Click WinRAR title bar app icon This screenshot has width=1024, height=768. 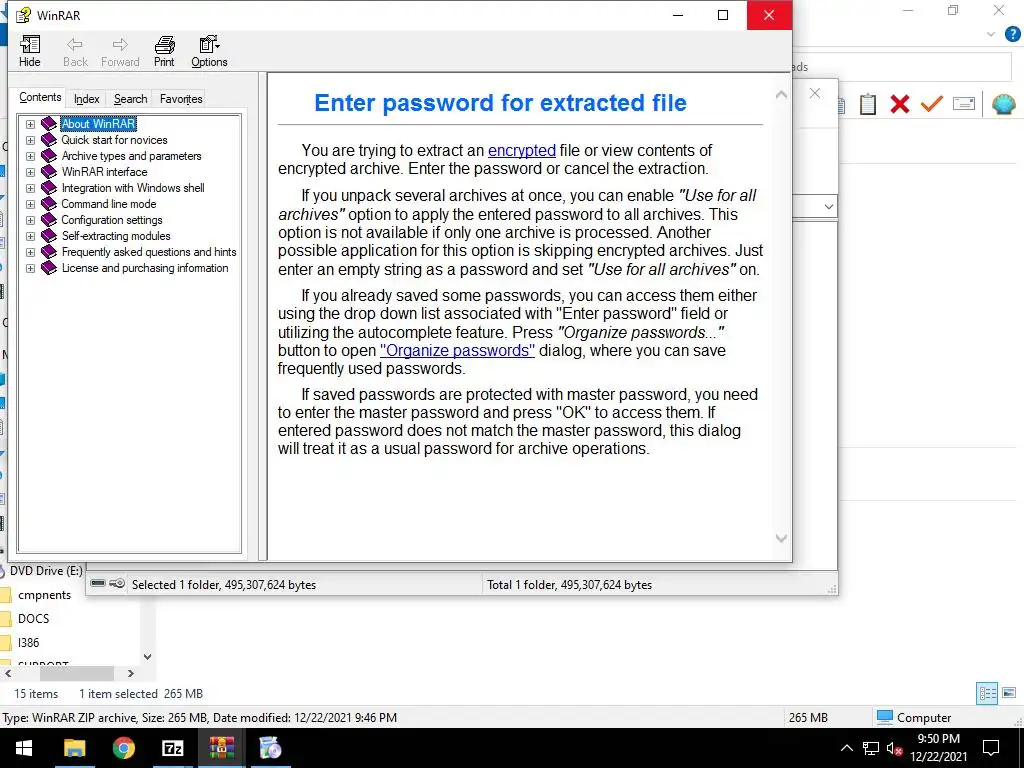pyautogui.click(x=23, y=15)
